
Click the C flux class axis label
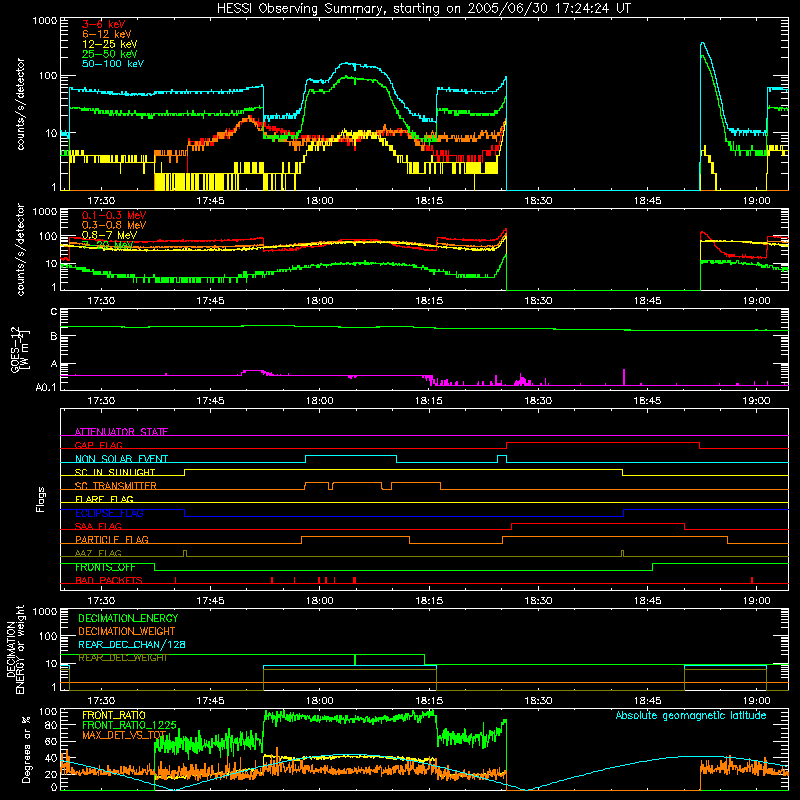[x=54, y=312]
